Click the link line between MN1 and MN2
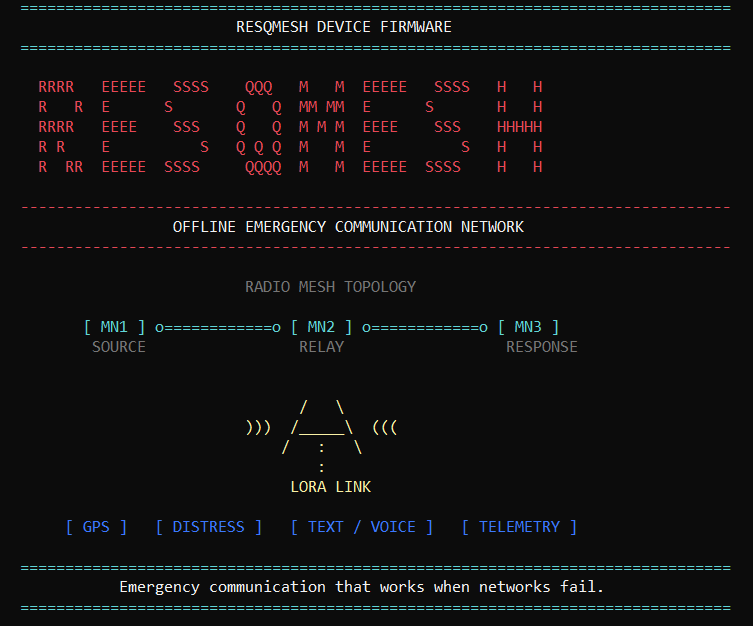This screenshot has height=626, width=753. coord(218,328)
